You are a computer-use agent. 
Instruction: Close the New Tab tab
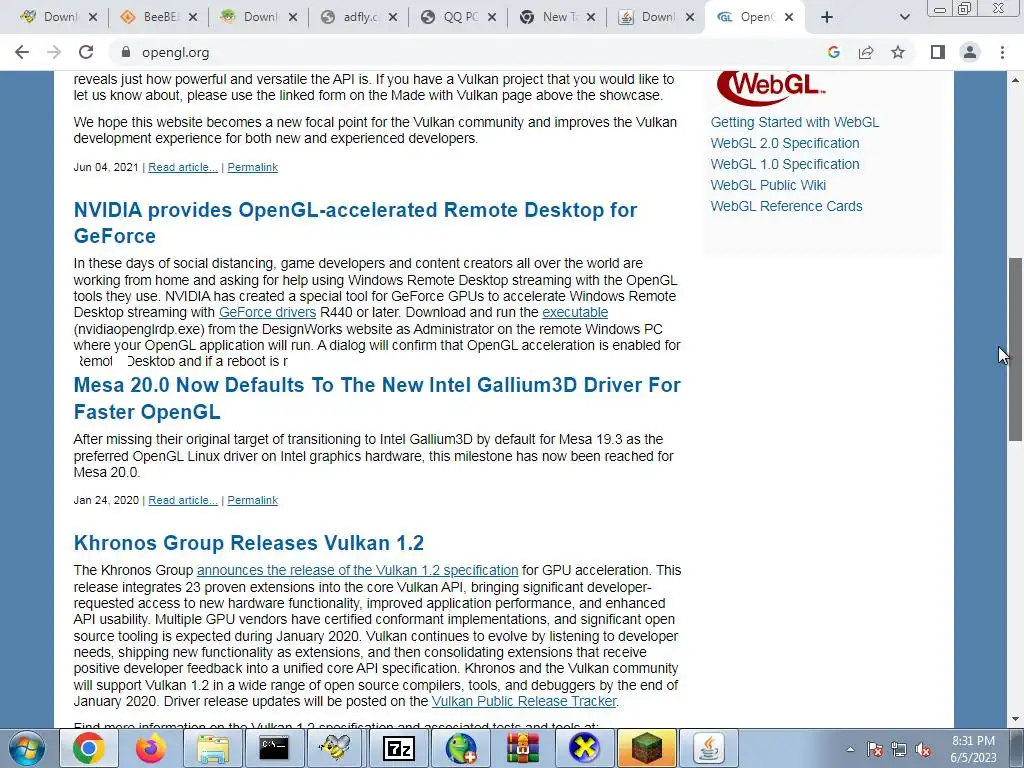(591, 18)
